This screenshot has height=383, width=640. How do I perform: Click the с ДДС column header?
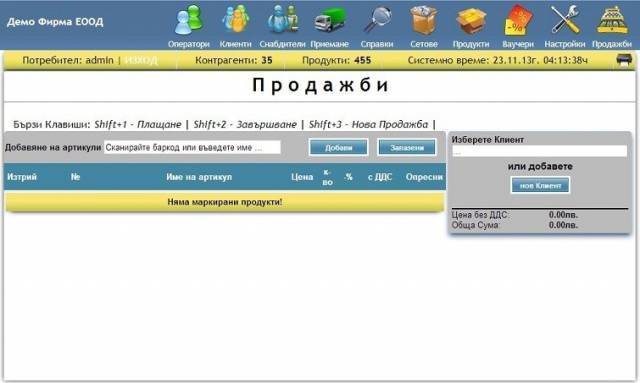[x=380, y=177]
